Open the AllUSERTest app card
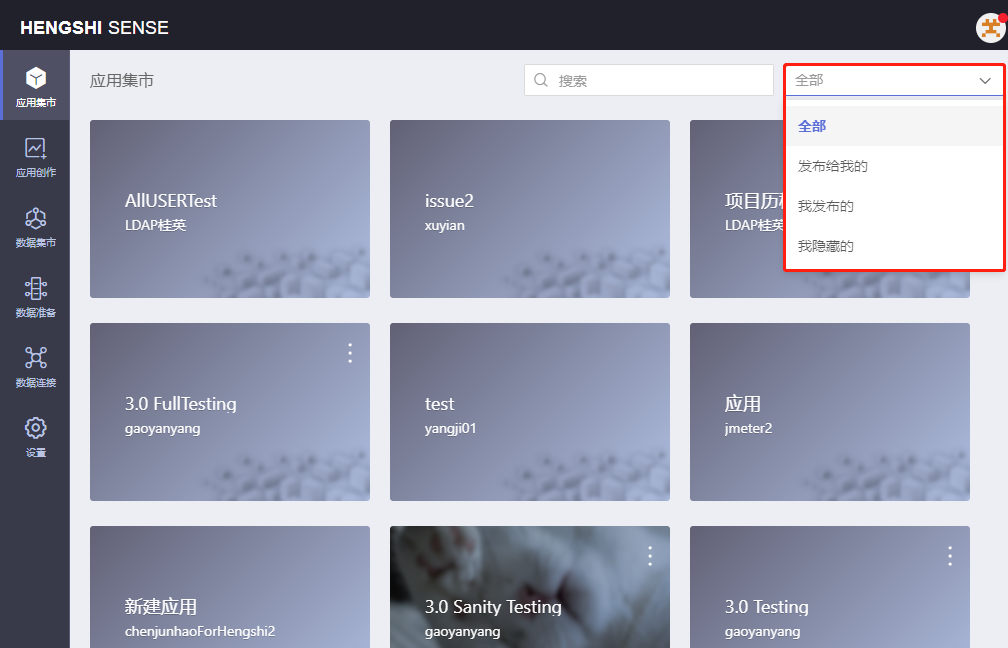This screenshot has height=648, width=1008. click(x=230, y=209)
